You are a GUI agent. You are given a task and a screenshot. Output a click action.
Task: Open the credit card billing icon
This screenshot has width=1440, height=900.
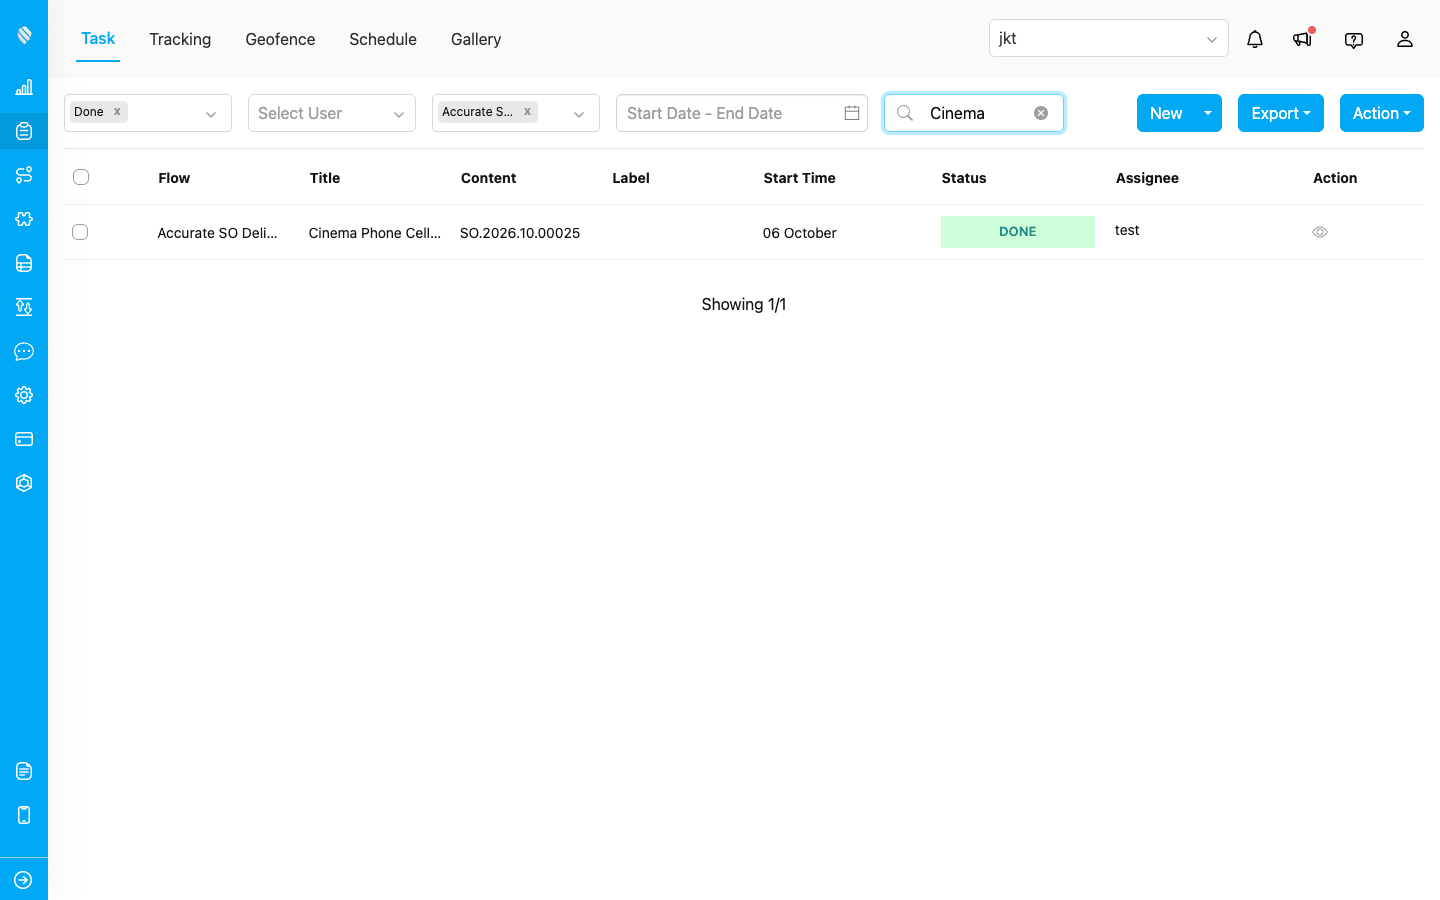[24, 439]
